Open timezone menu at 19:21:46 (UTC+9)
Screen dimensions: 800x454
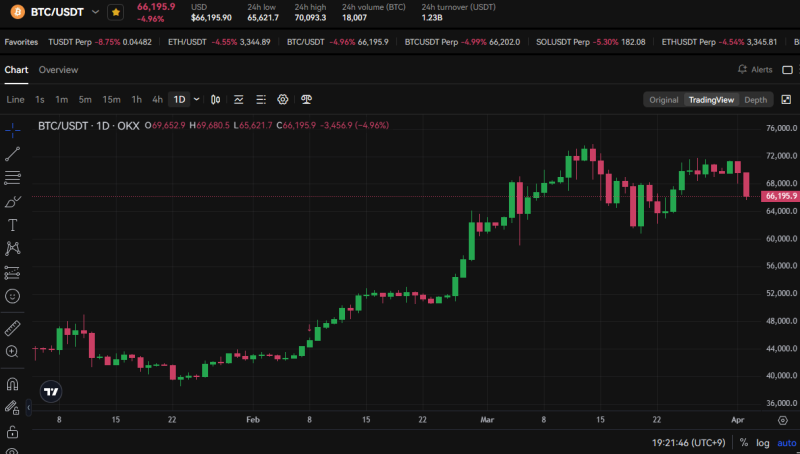(x=689, y=443)
